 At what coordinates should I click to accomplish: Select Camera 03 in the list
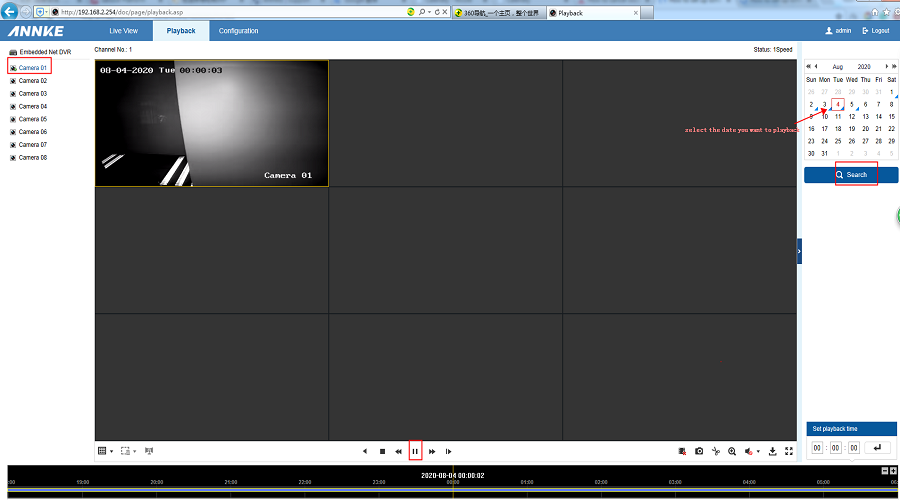pyautogui.click(x=29, y=94)
